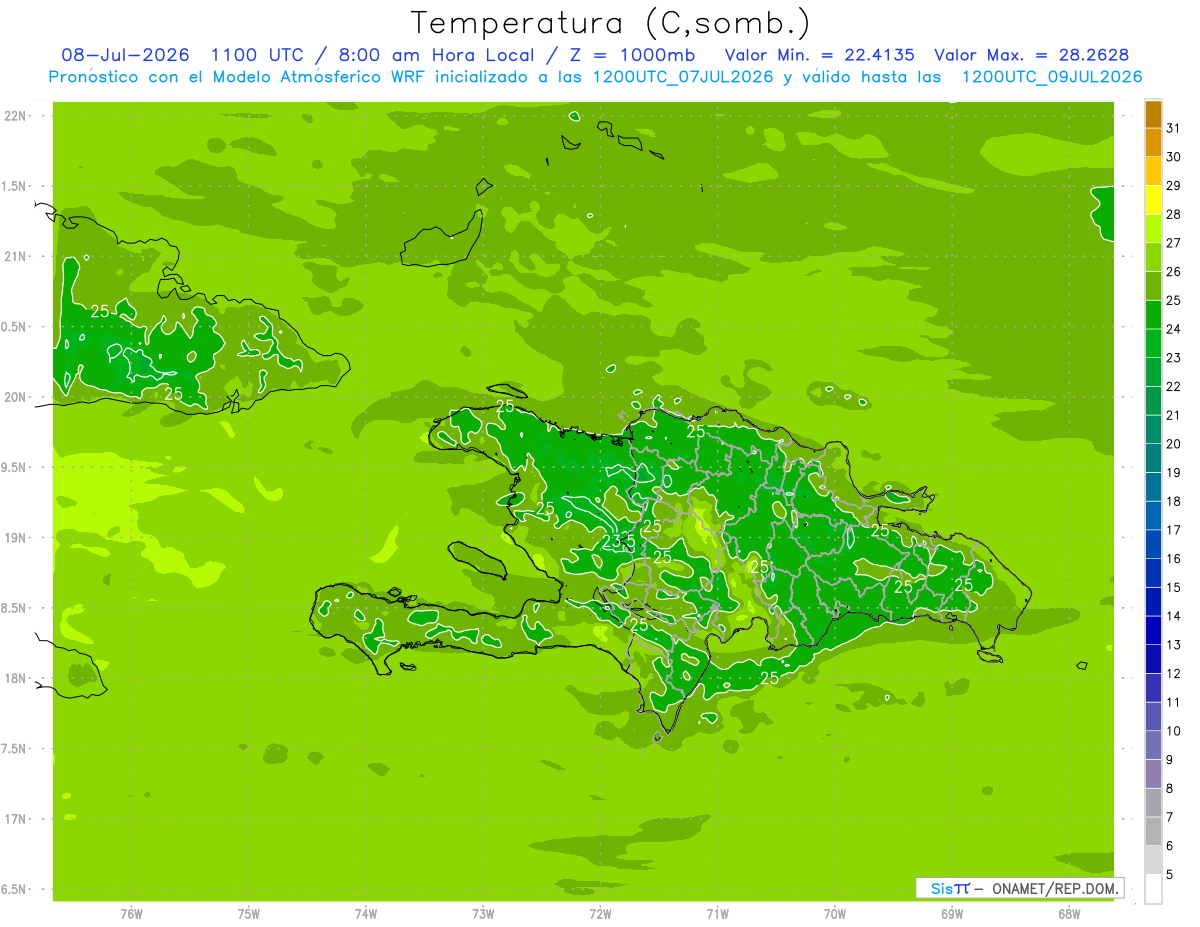Click the '9.5N' latitude axis label
The image size is (1200, 927).
[x=14, y=467]
